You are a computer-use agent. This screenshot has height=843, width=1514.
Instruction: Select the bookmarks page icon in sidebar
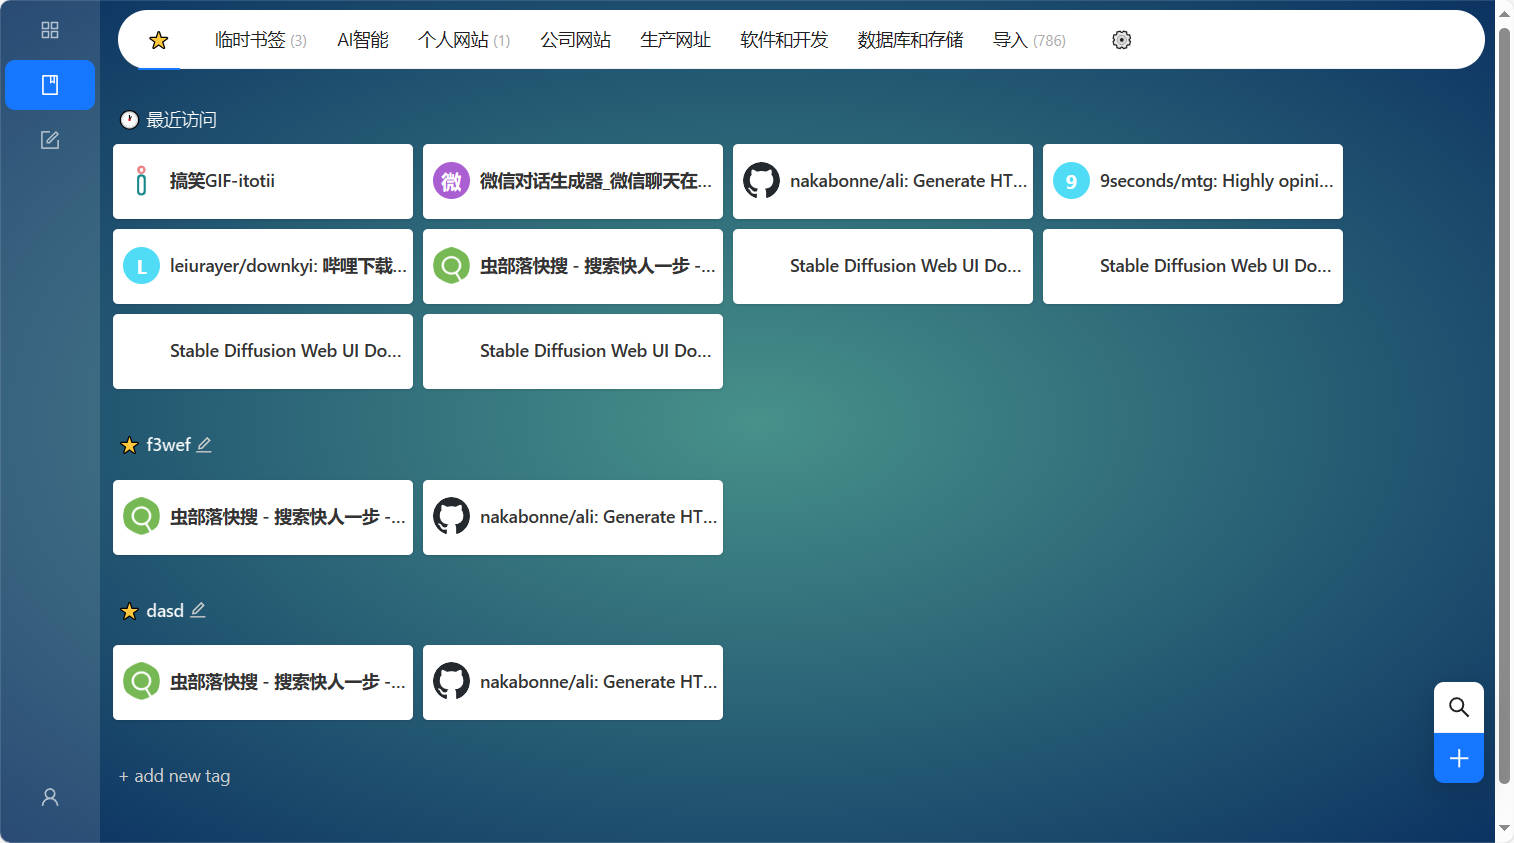pos(50,85)
